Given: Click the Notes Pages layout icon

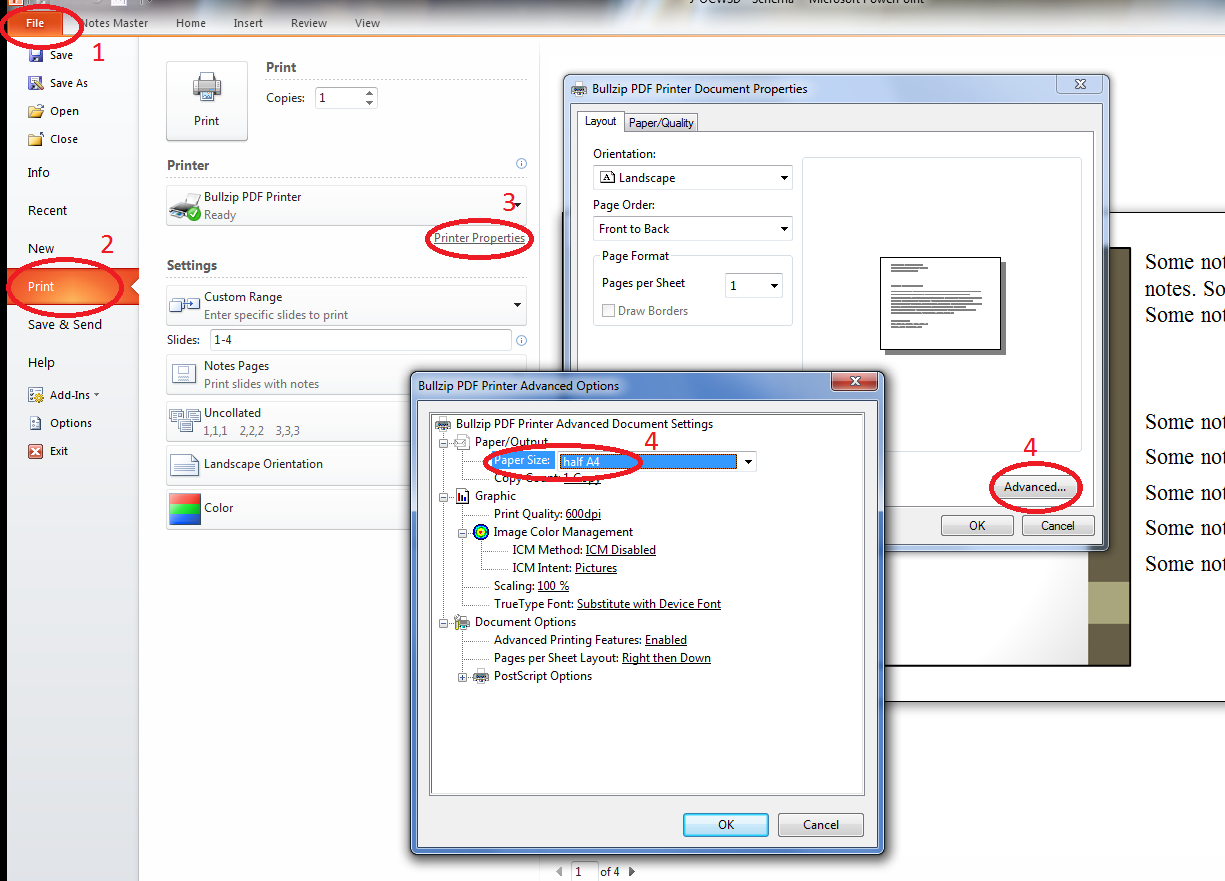Looking at the screenshot, I should [184, 374].
